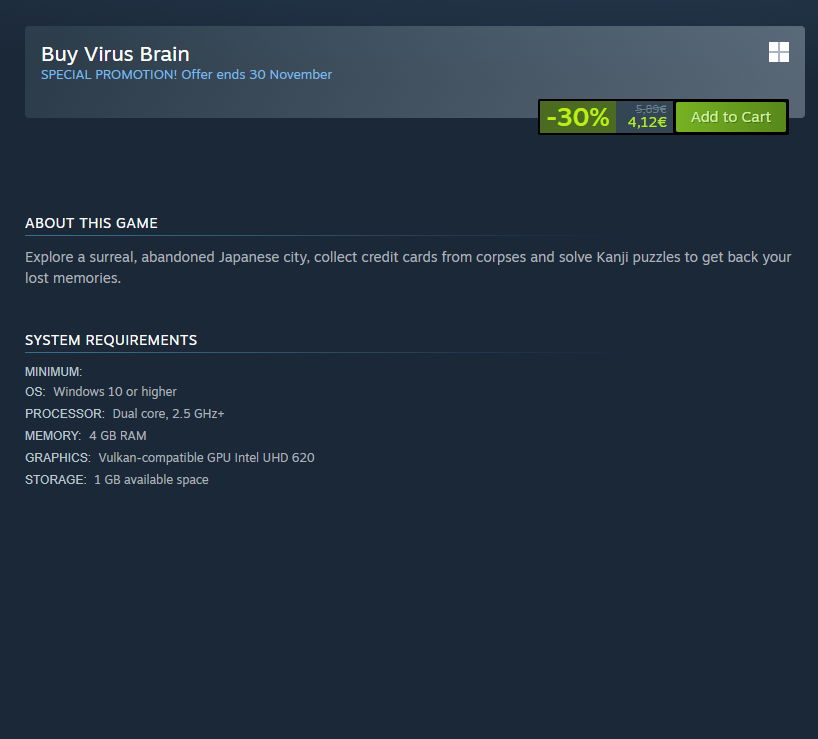This screenshot has width=818, height=739.
Task: Click the GRAPHICS requirement label
Action: coord(58,457)
